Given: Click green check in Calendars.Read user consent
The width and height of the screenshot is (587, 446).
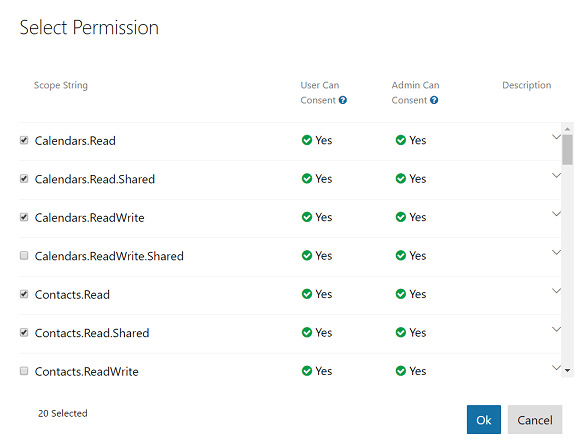Looking at the screenshot, I should click(307, 140).
